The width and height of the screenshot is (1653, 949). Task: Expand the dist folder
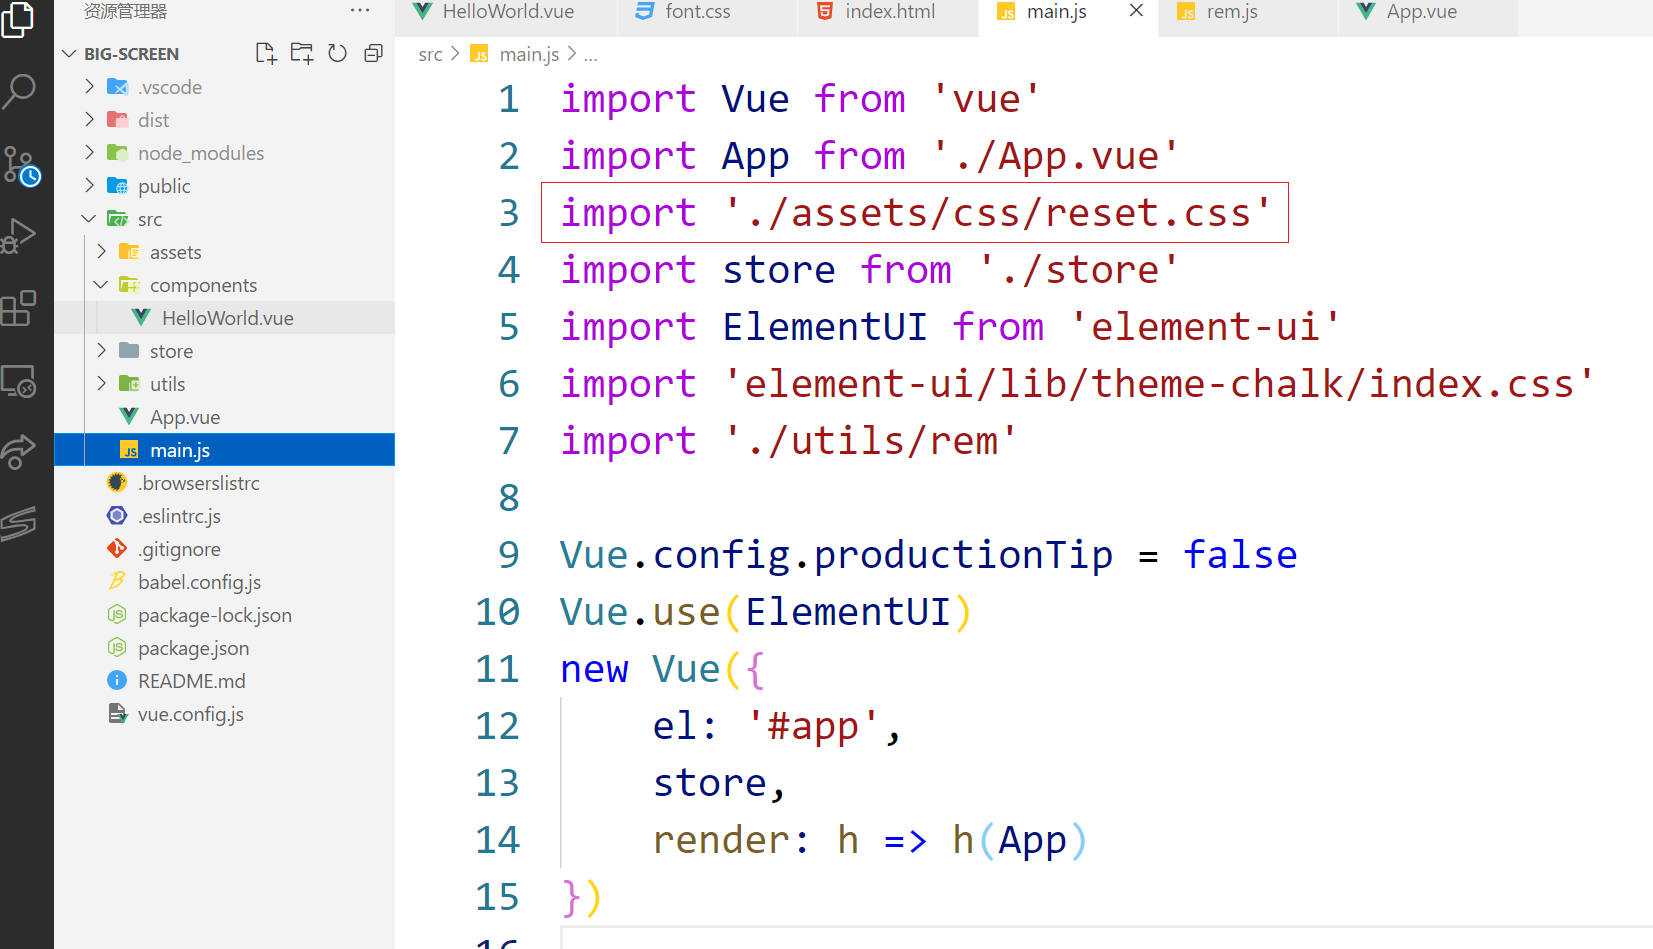coord(89,120)
